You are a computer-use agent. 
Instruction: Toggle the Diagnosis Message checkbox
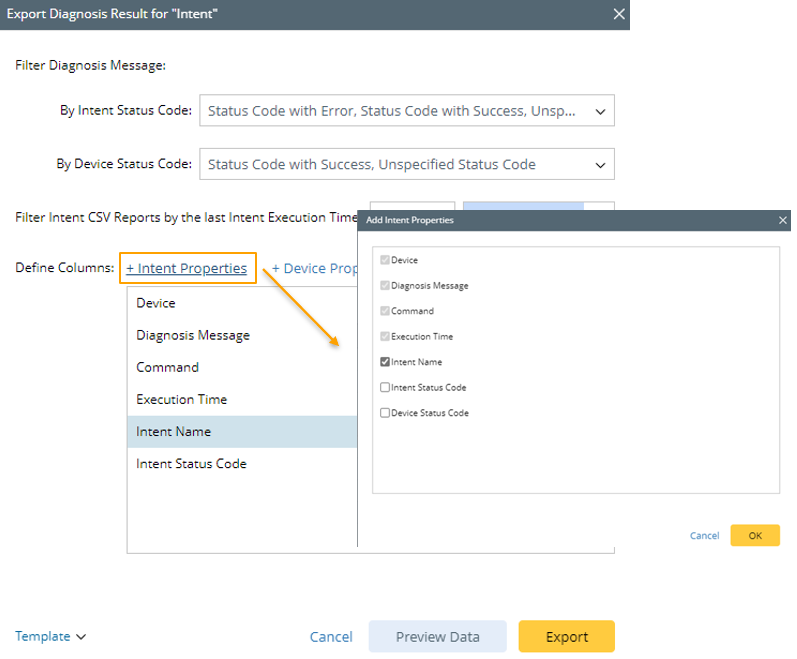(x=386, y=286)
